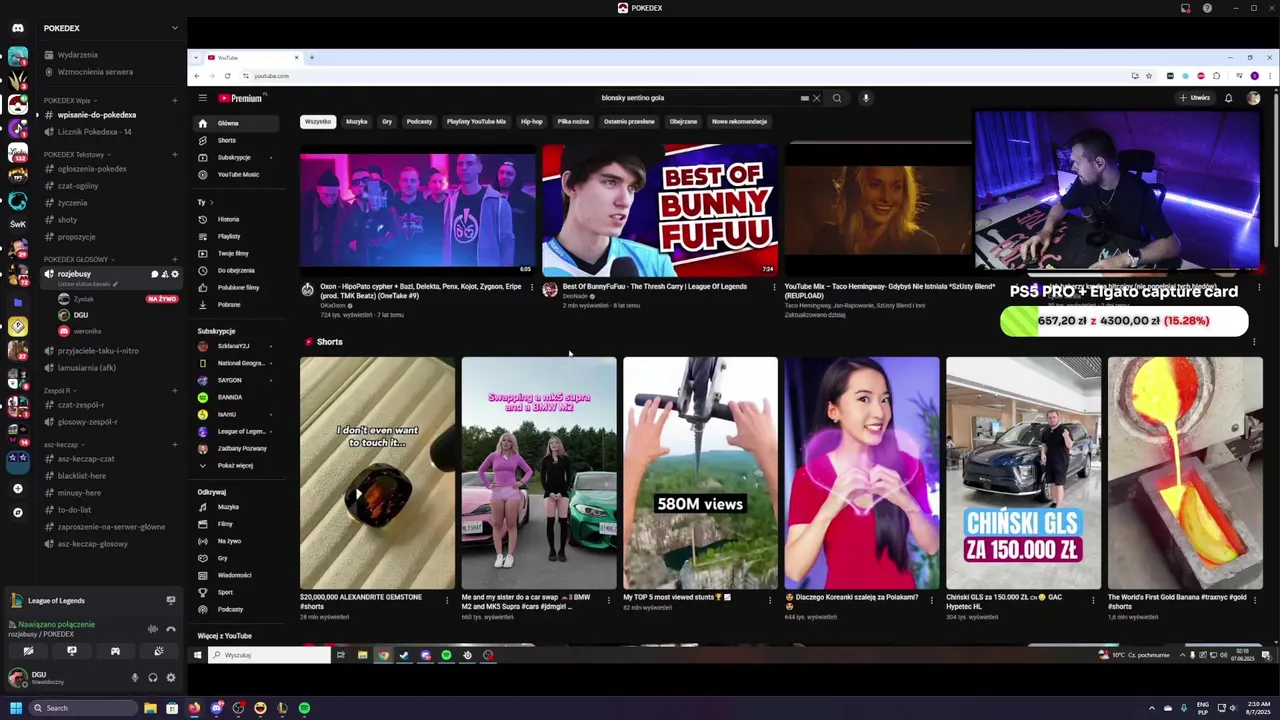The height and width of the screenshot is (720, 1280).
Task: Toggle Discord microphone mute
Action: 135,677
